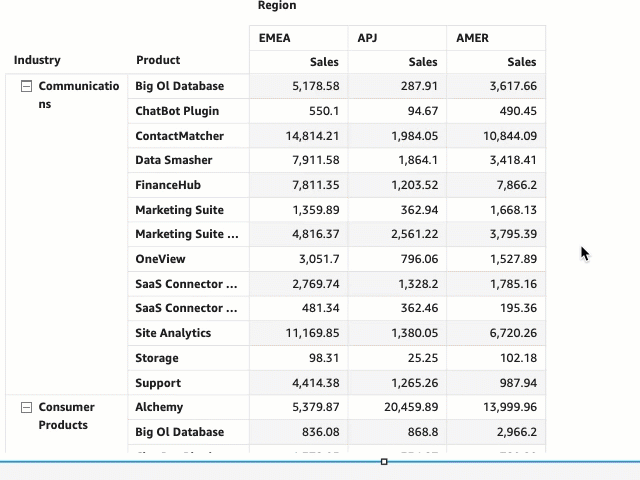Select the APJ region column header
Viewport: 640px width, 480px height.
pyautogui.click(x=369, y=38)
